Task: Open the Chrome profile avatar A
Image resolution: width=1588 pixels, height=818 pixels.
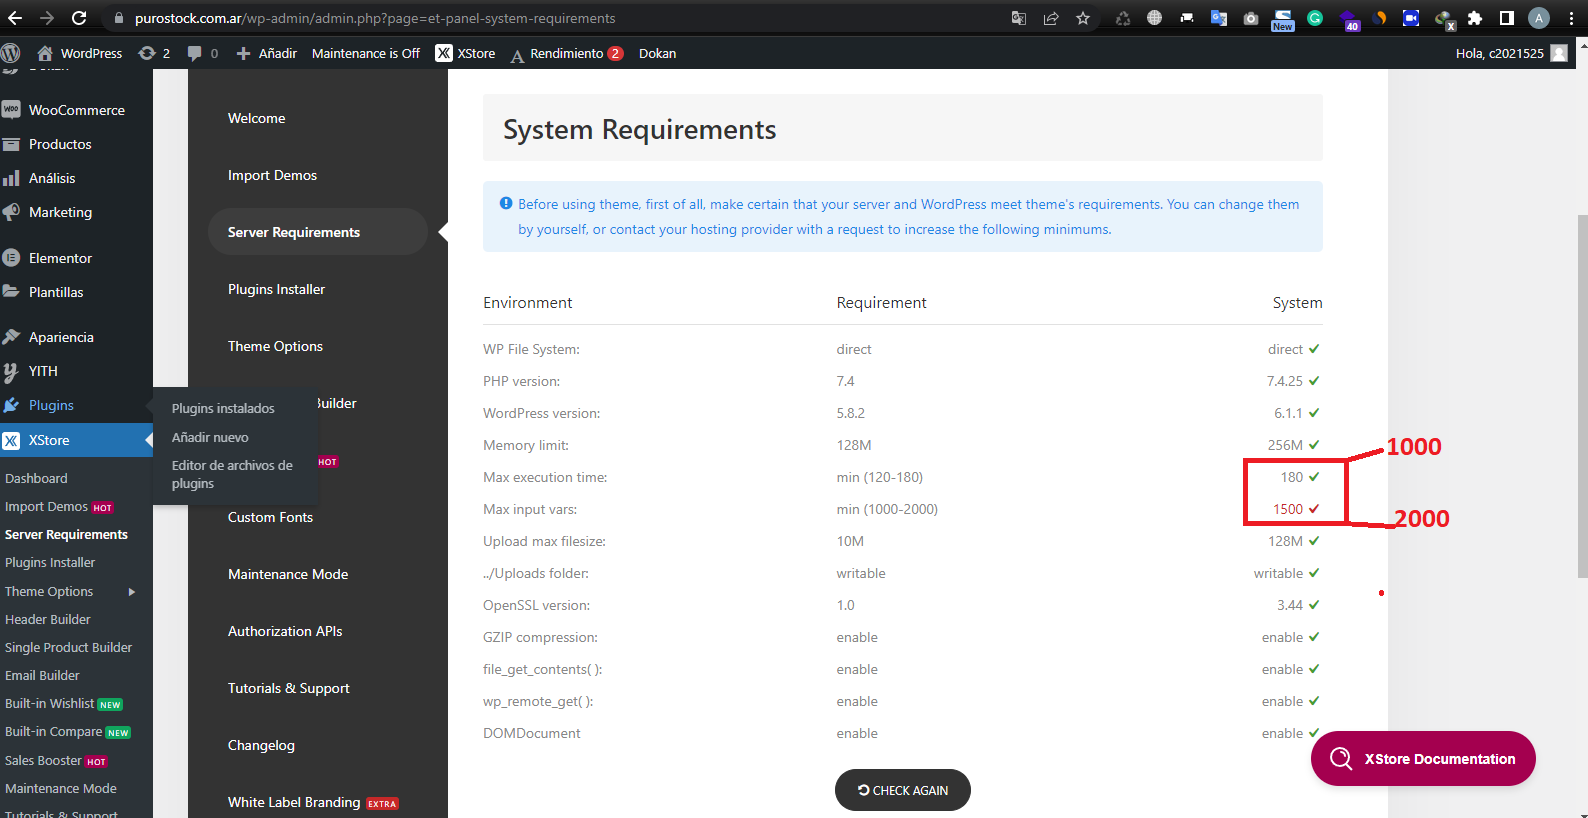Action: (1539, 18)
